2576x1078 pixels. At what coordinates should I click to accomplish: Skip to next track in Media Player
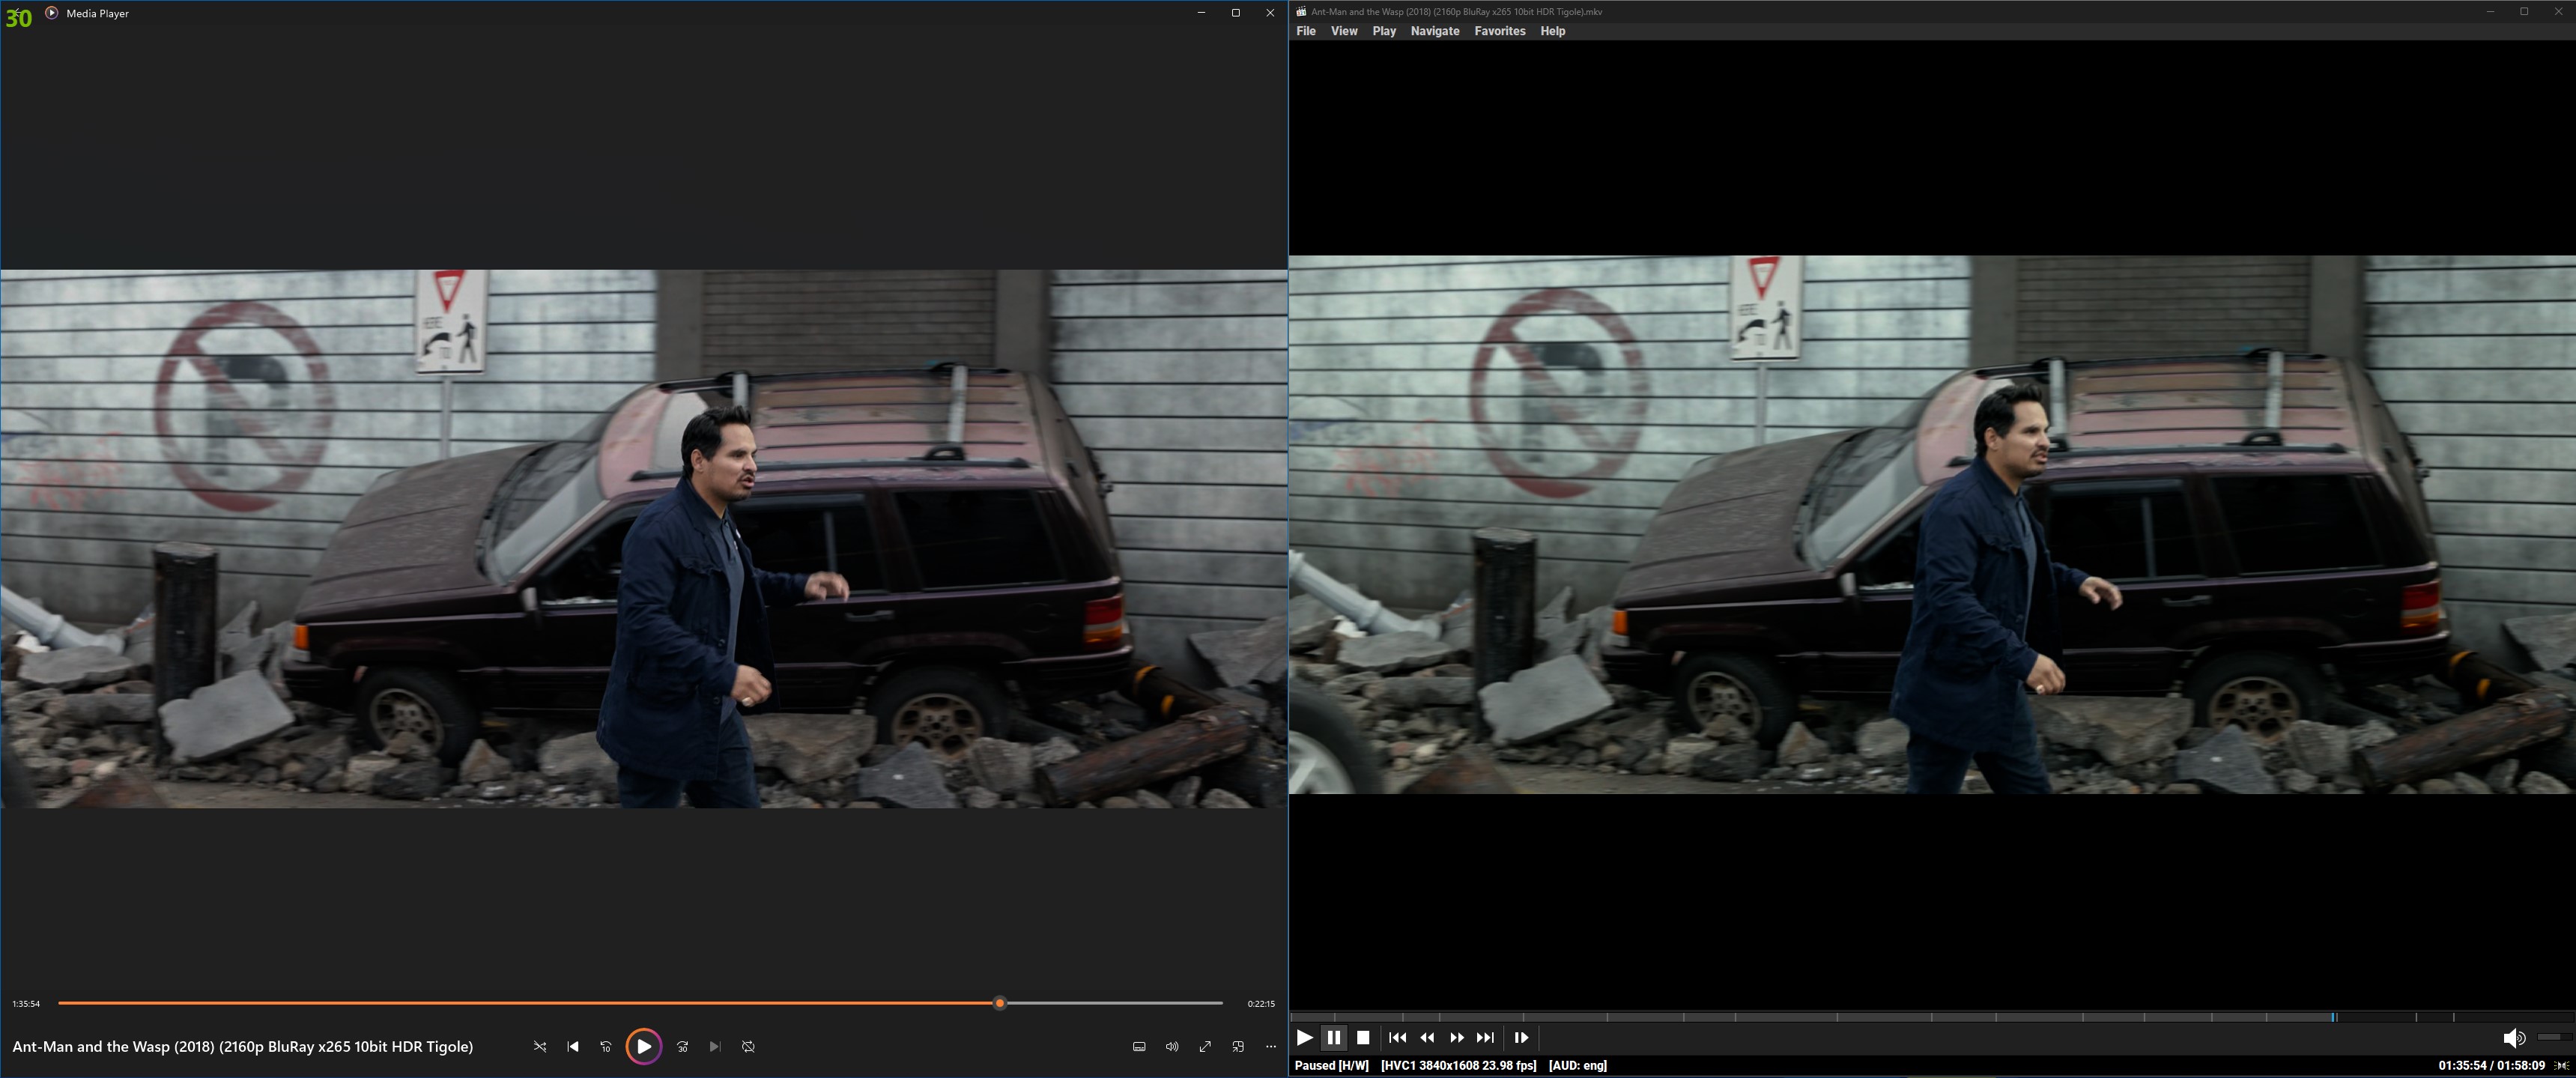click(x=714, y=1046)
